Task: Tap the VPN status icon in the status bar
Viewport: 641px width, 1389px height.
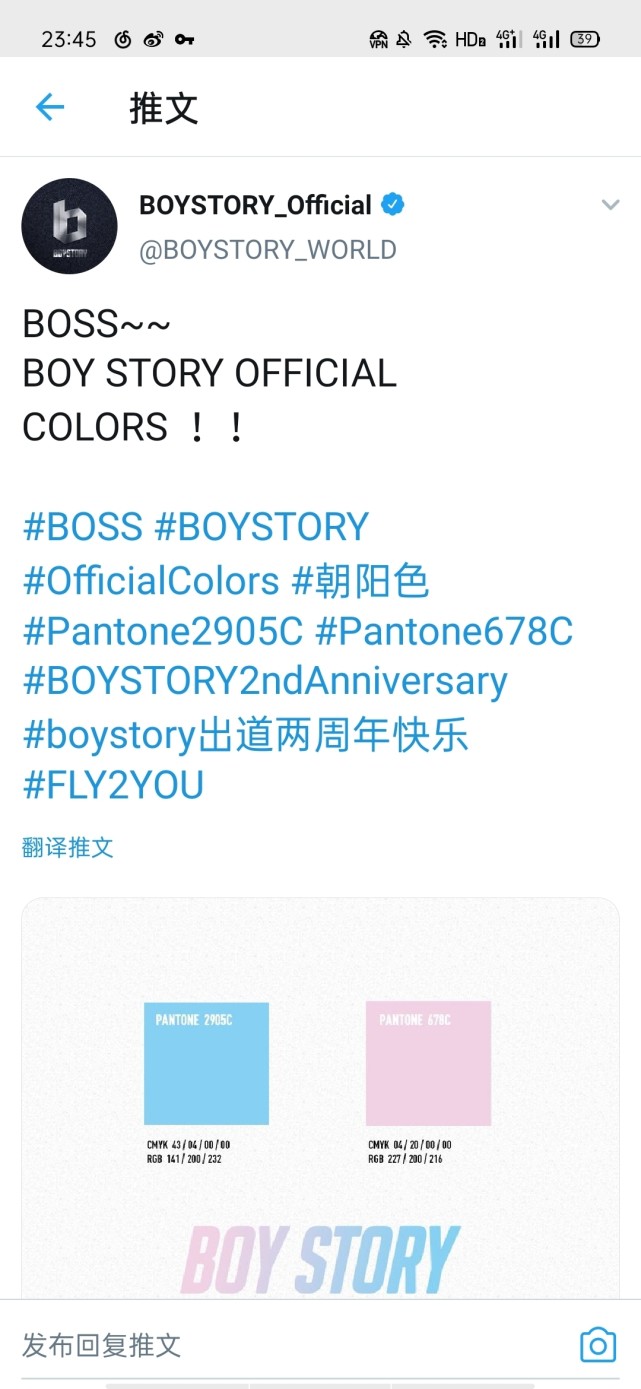Action: pyautogui.click(x=379, y=38)
